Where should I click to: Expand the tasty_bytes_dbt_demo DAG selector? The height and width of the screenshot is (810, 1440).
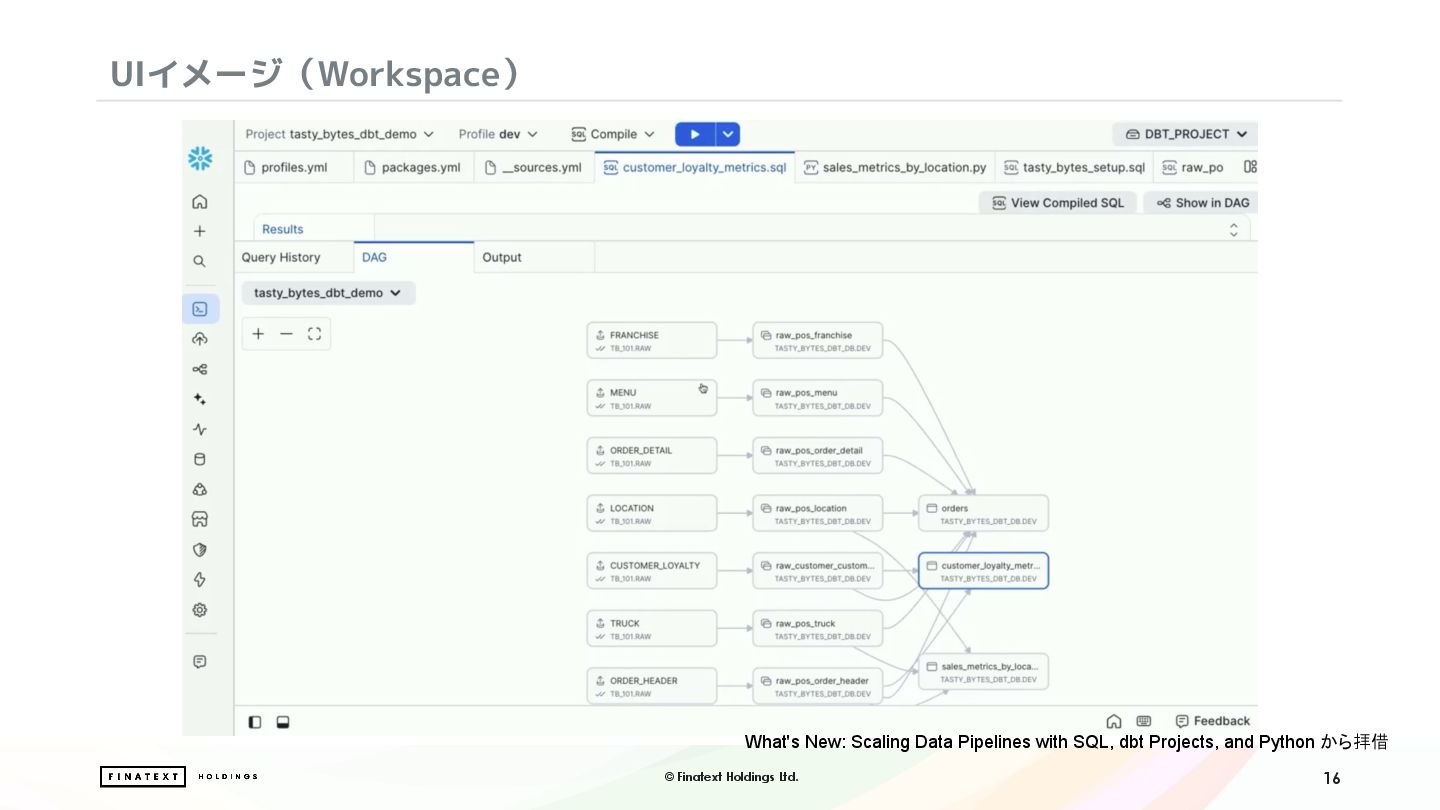(328, 293)
